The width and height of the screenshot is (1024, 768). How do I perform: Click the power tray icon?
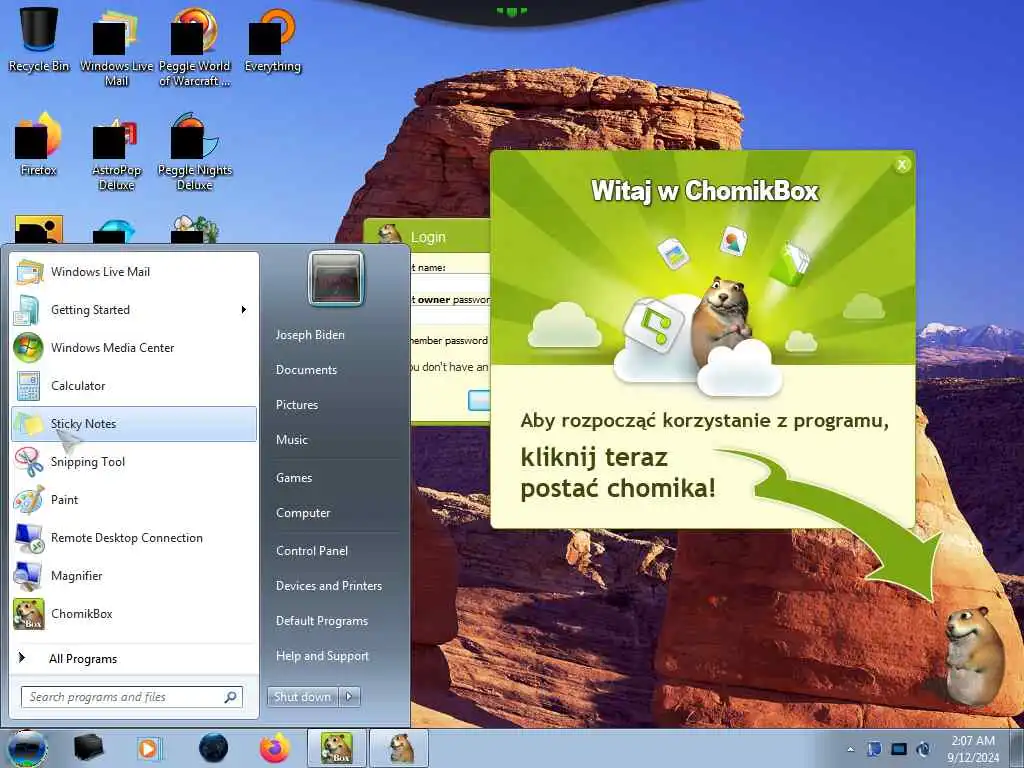click(923, 749)
